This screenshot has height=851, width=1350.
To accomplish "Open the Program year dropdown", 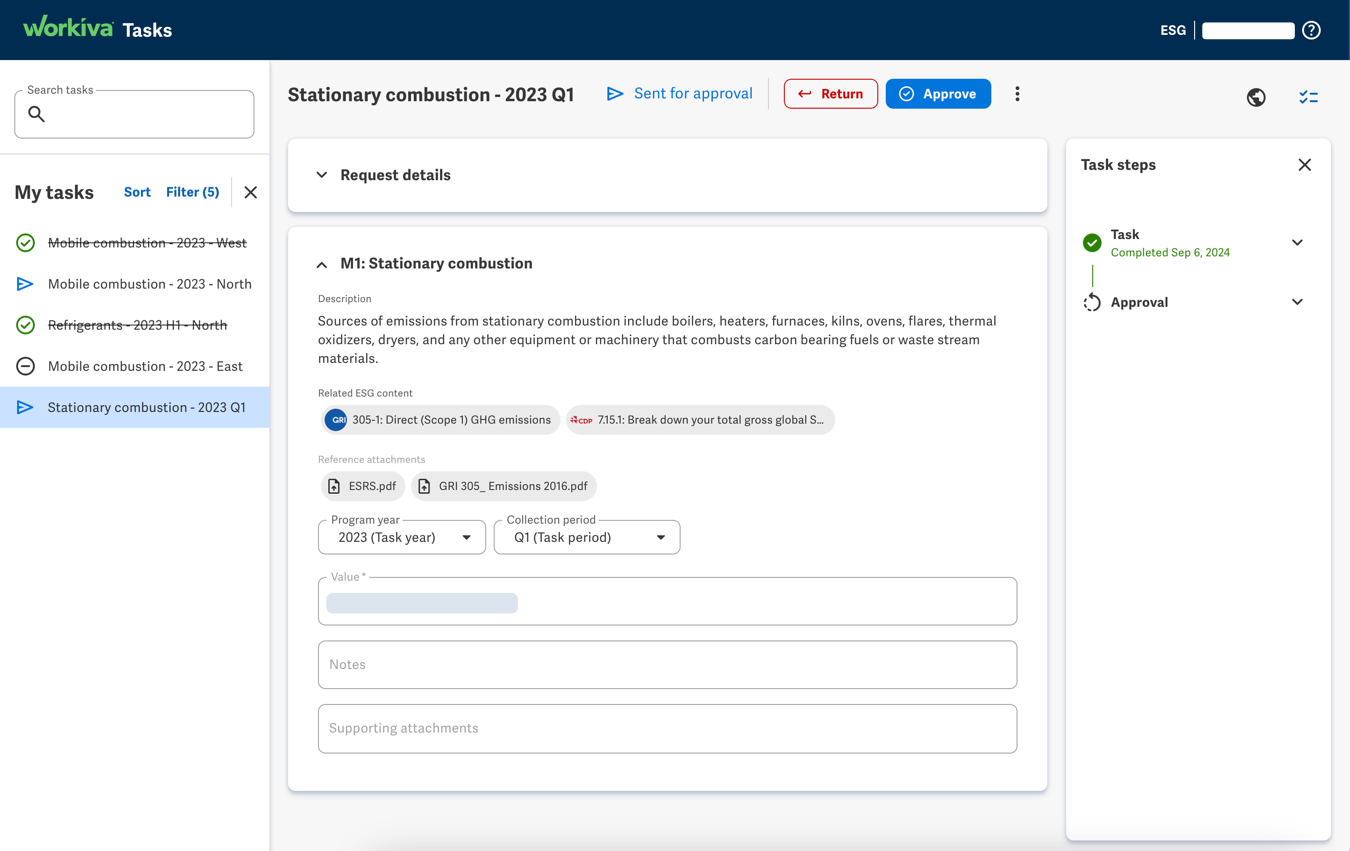I will tap(402, 537).
